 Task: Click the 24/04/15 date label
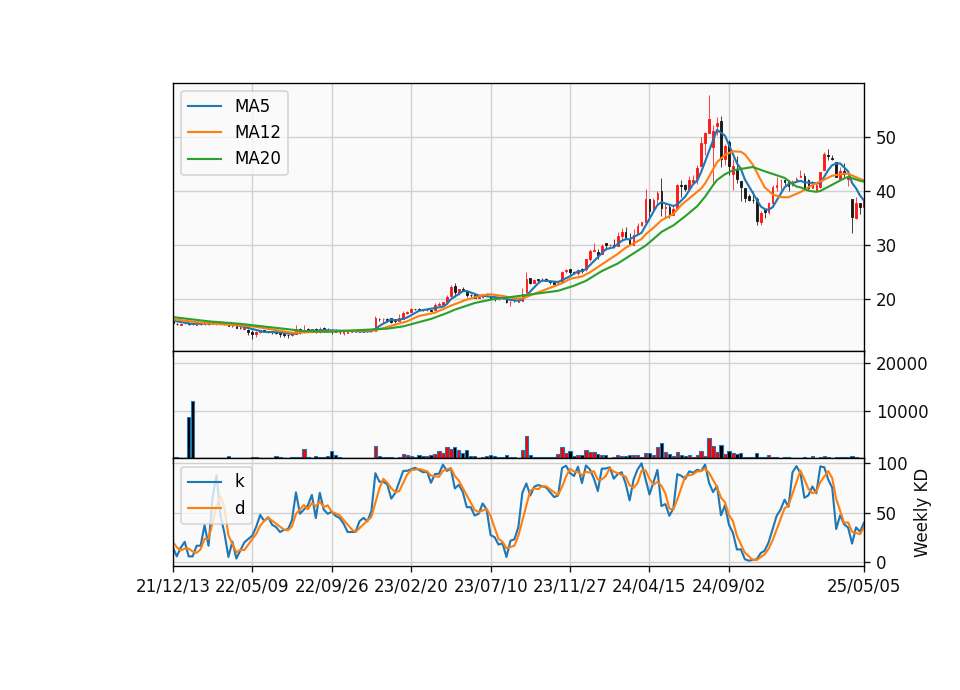(648, 586)
